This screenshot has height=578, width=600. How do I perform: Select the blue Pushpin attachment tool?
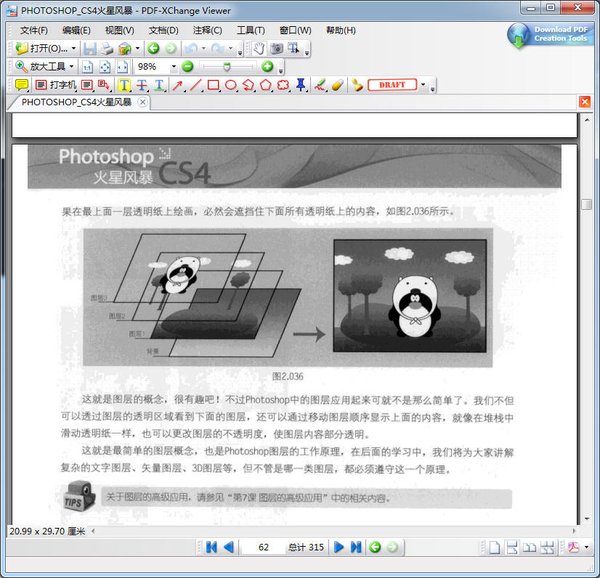[301, 85]
